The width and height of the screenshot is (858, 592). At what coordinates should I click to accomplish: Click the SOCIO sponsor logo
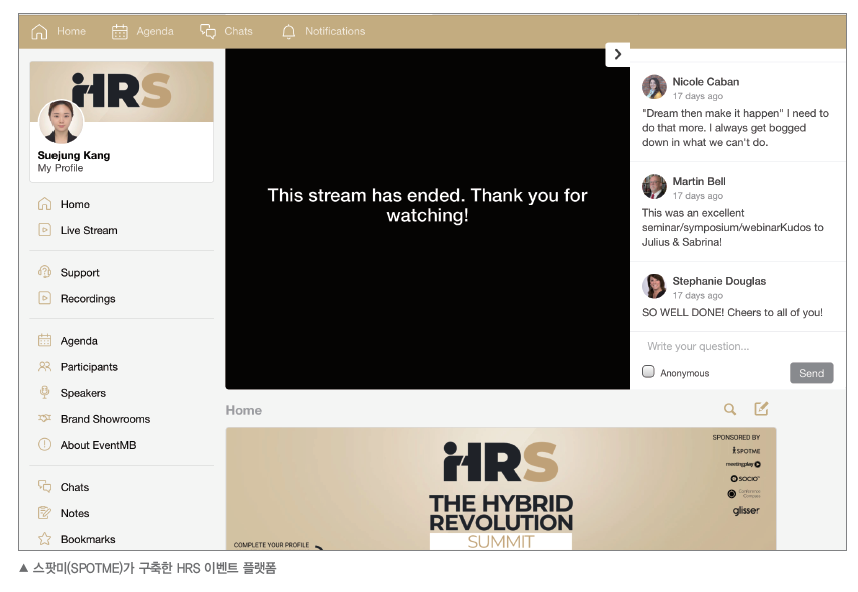coord(745,478)
